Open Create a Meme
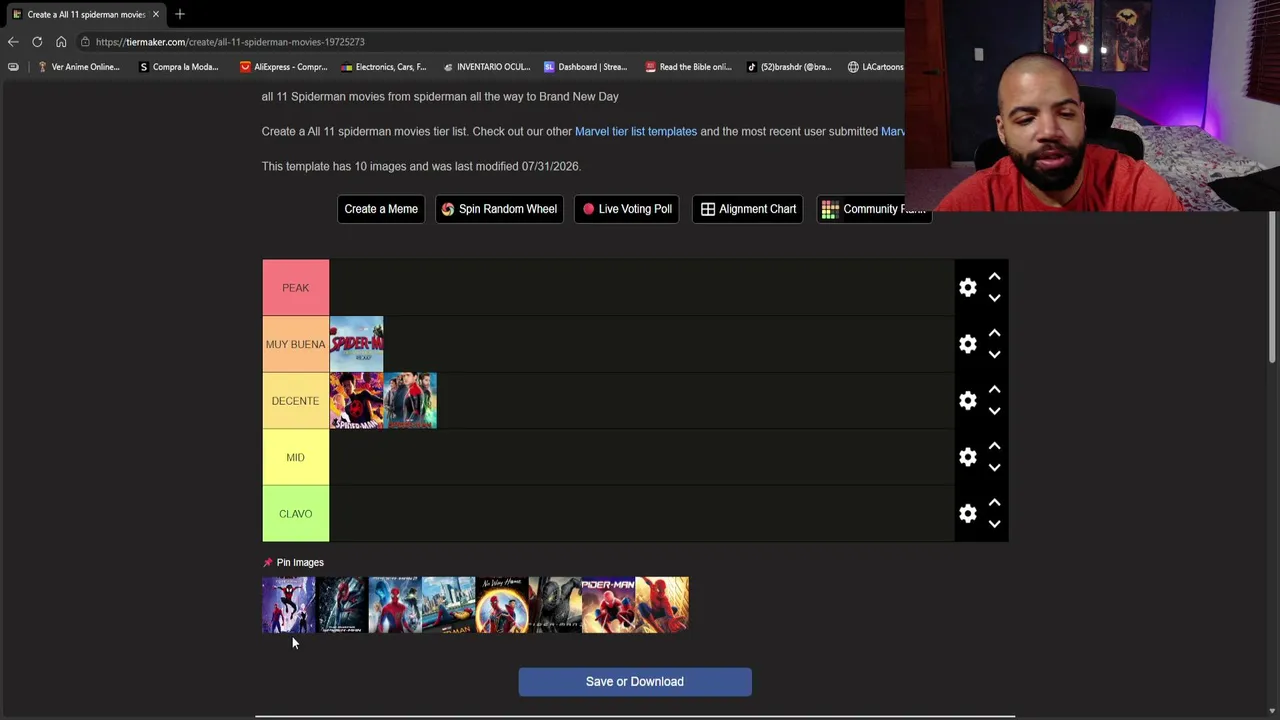The image size is (1280, 720). [381, 209]
